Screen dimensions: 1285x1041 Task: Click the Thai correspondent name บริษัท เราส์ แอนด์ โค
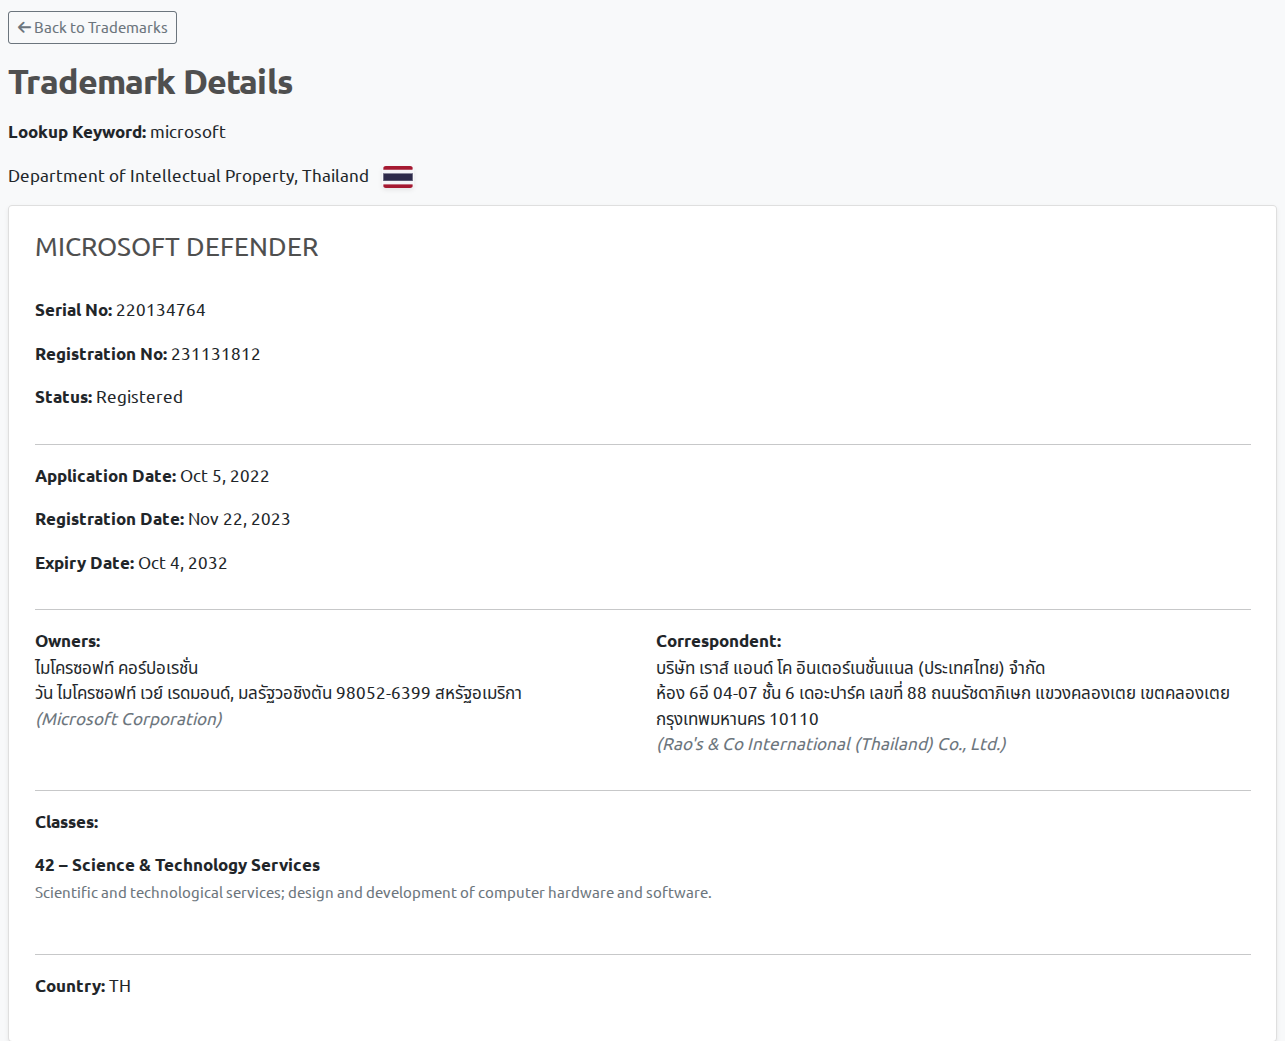coord(851,667)
